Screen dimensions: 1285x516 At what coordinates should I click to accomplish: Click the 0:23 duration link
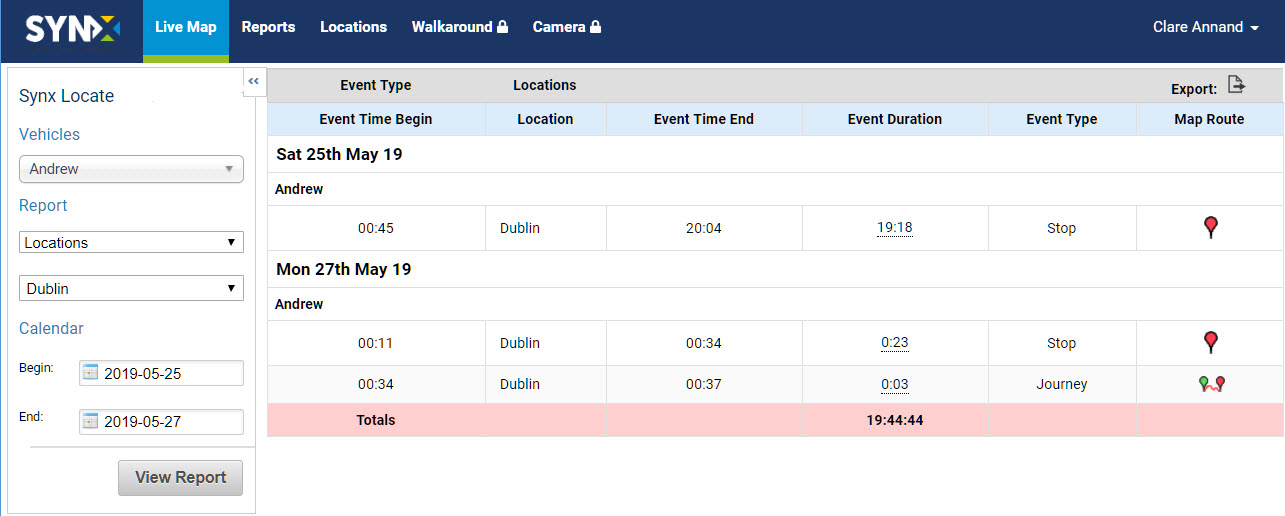coord(894,343)
